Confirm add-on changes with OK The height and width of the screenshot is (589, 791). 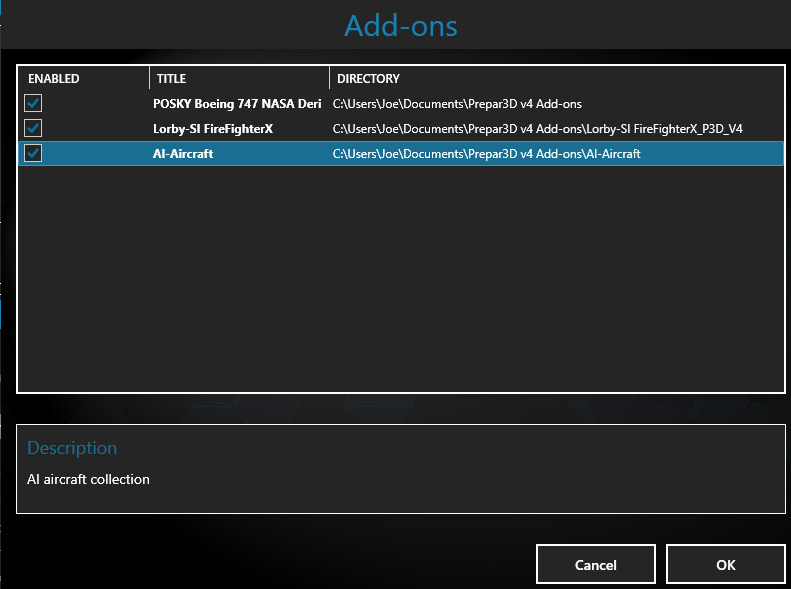point(725,564)
